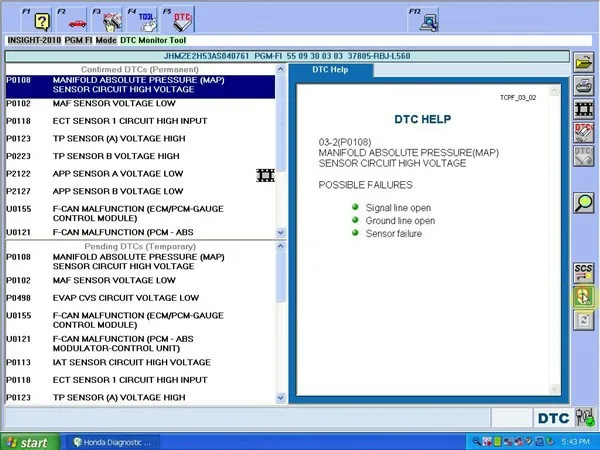Click the printer icon on right sidebar
Image resolution: width=600 pixels, height=450 pixels.
click(x=584, y=86)
